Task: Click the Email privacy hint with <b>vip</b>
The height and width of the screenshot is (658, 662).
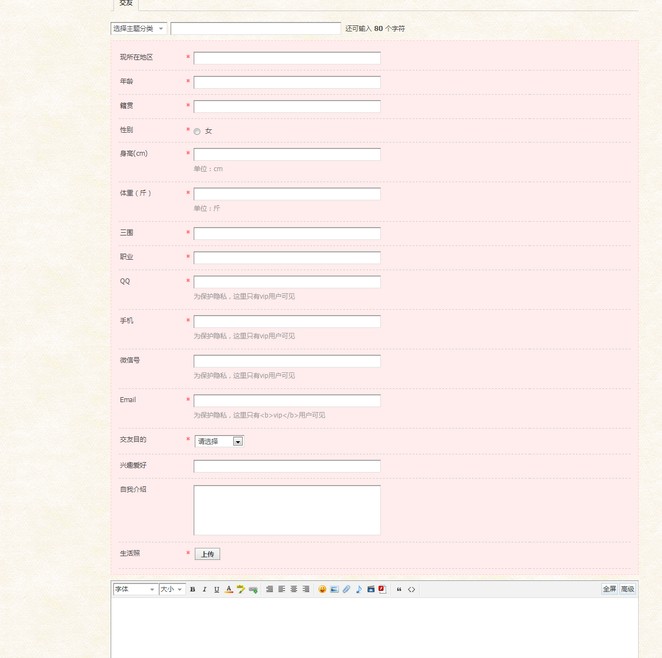Action: (259, 415)
